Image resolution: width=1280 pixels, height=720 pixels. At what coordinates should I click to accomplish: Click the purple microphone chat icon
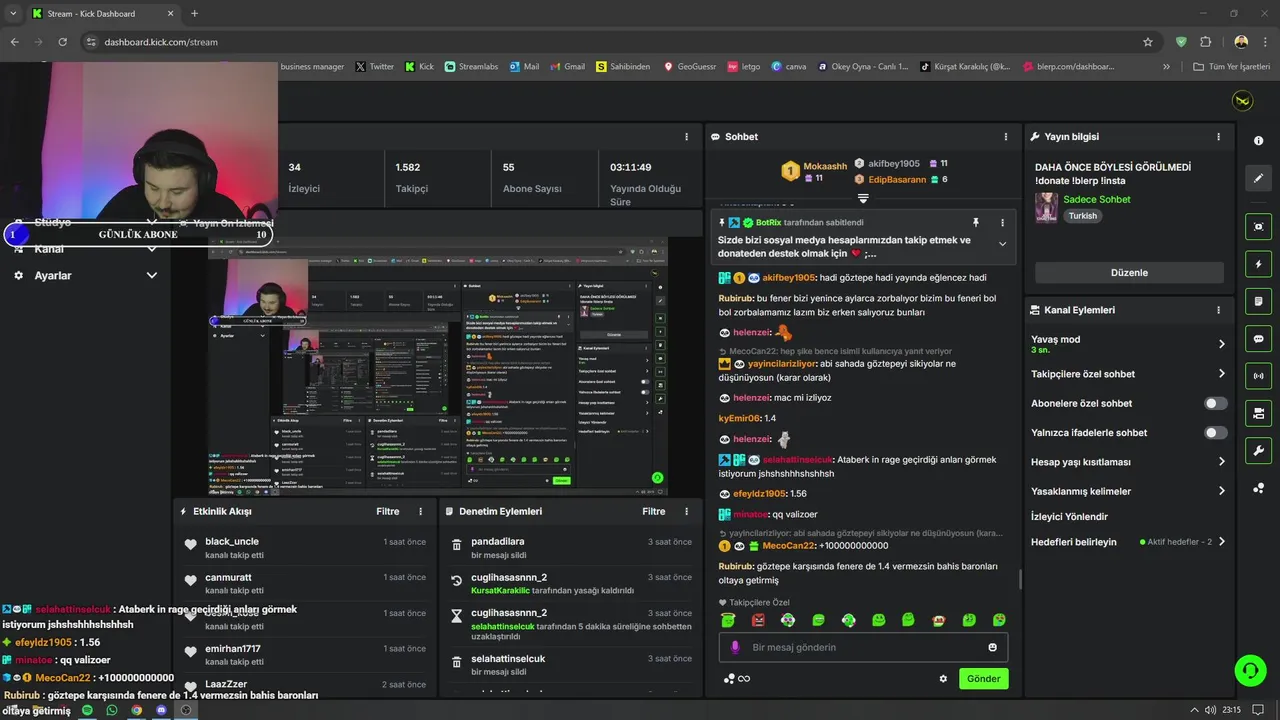735,647
